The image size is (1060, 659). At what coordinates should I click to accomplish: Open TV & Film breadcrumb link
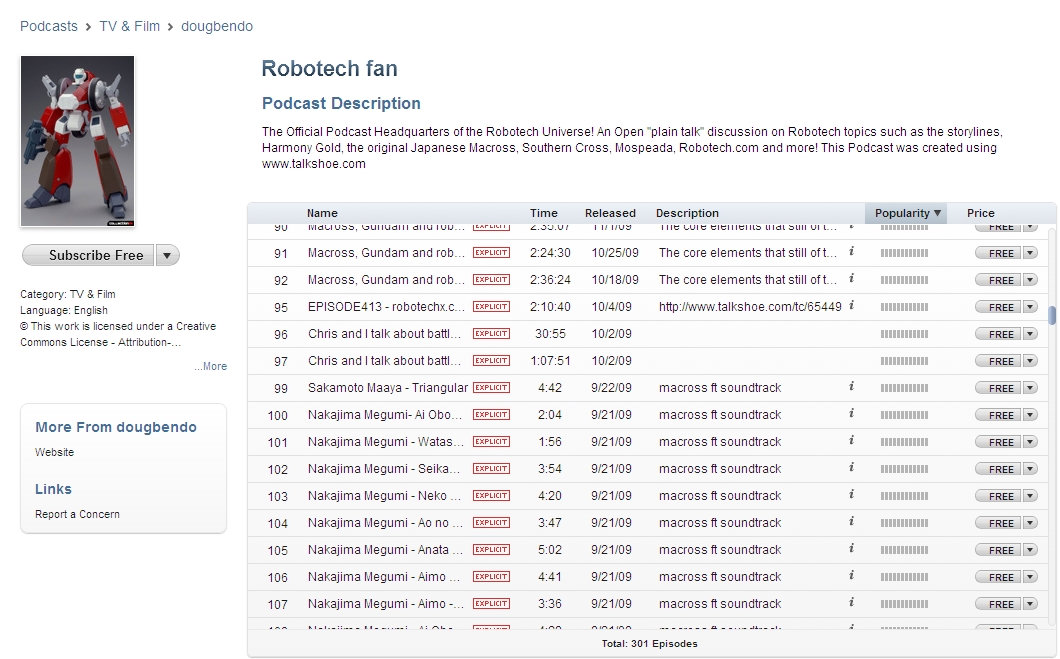[x=130, y=26]
